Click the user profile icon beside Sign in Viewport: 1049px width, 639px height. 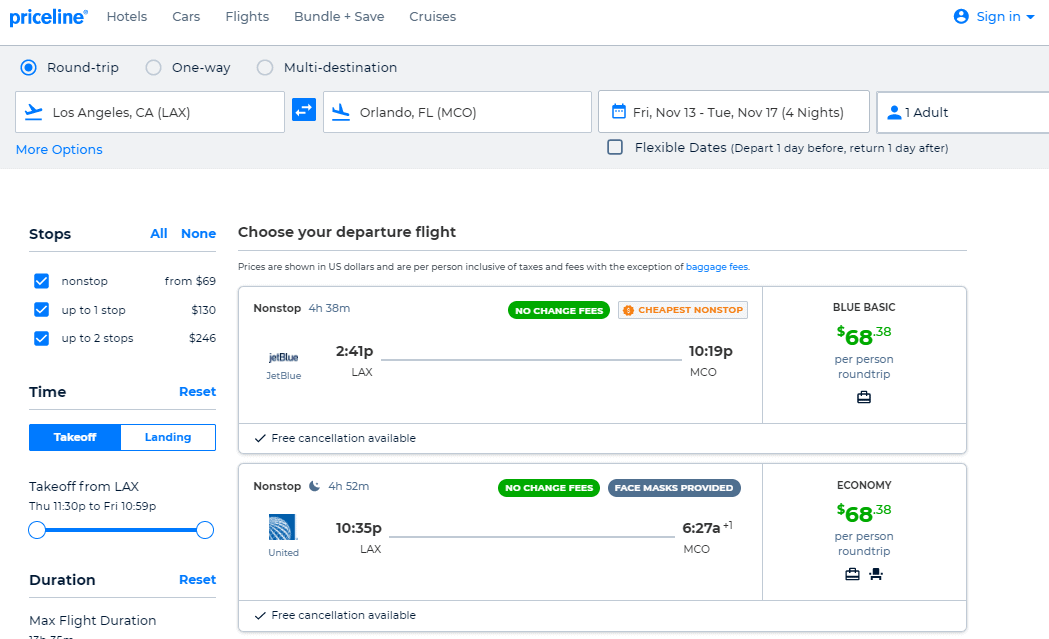coord(961,16)
